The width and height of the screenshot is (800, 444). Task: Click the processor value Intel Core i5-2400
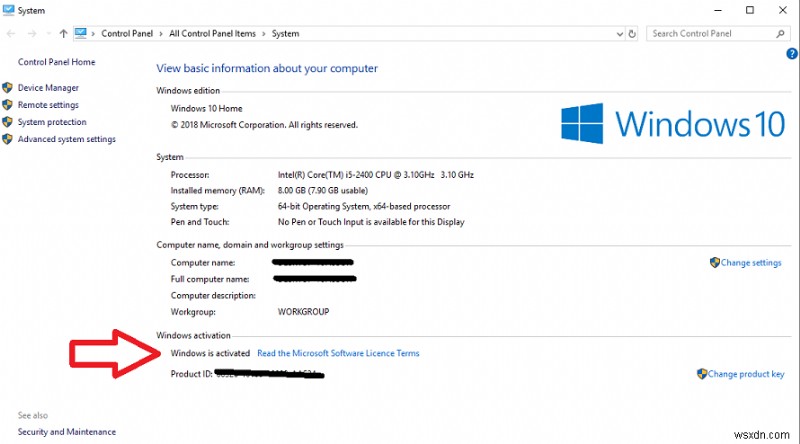[x=376, y=175]
